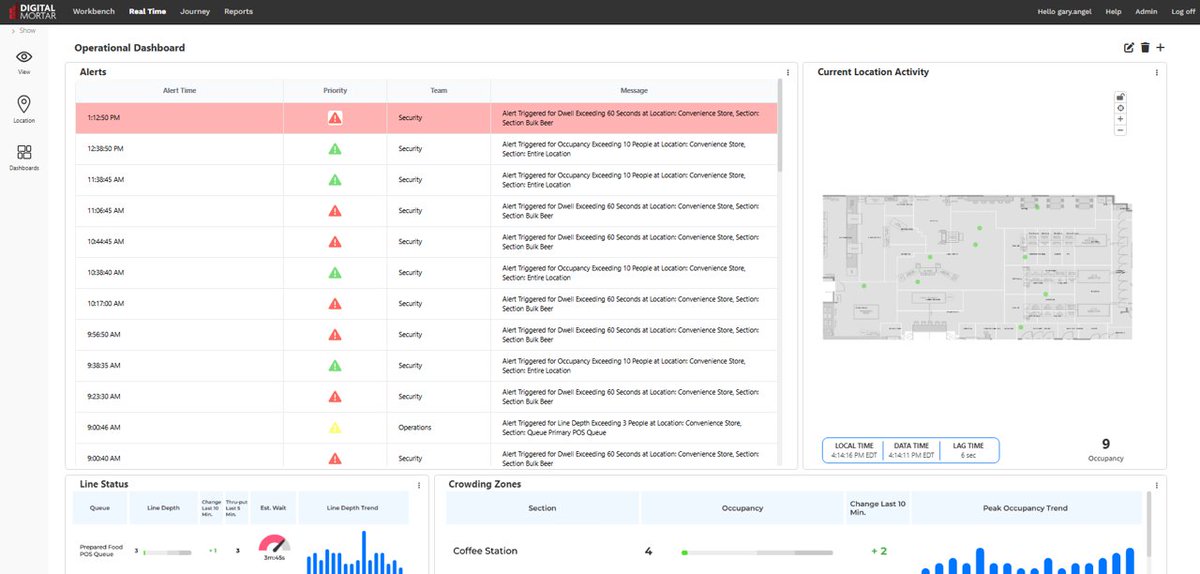Zoom out on the location map
Viewport: 1200px width, 574px height.
tap(1120, 130)
